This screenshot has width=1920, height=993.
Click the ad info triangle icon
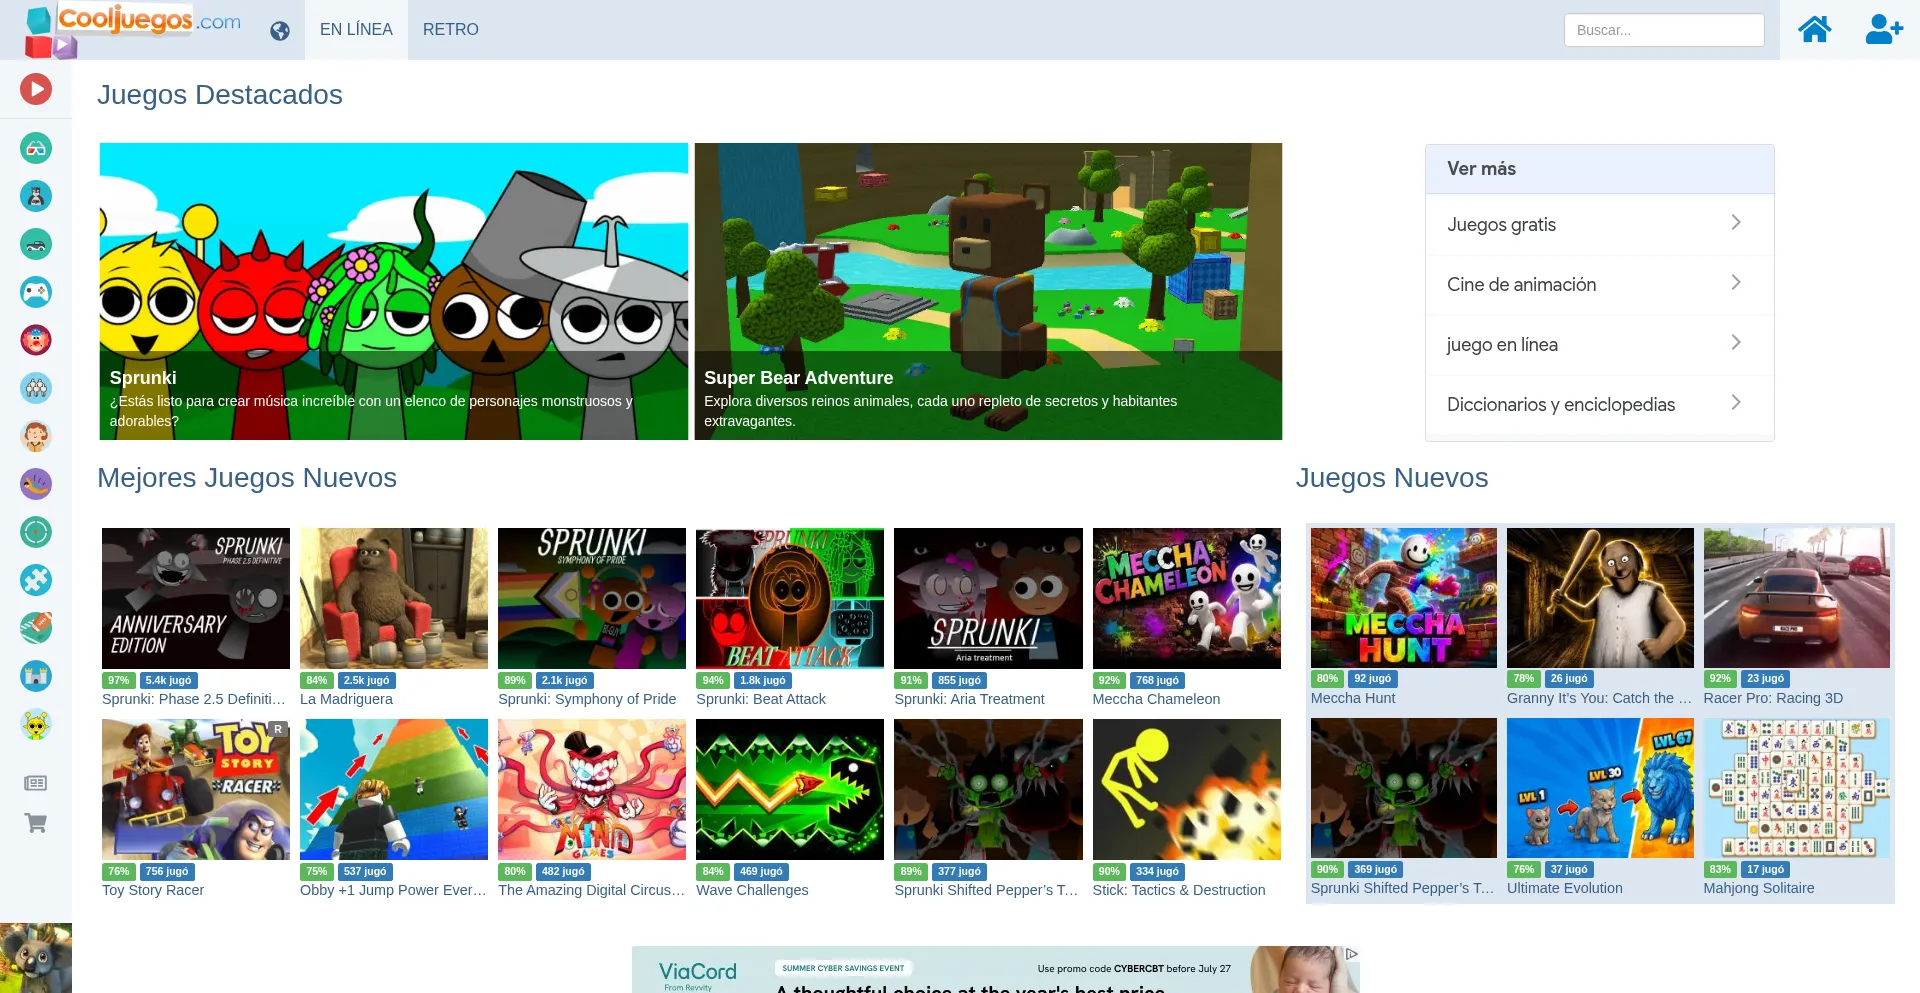(x=1351, y=954)
